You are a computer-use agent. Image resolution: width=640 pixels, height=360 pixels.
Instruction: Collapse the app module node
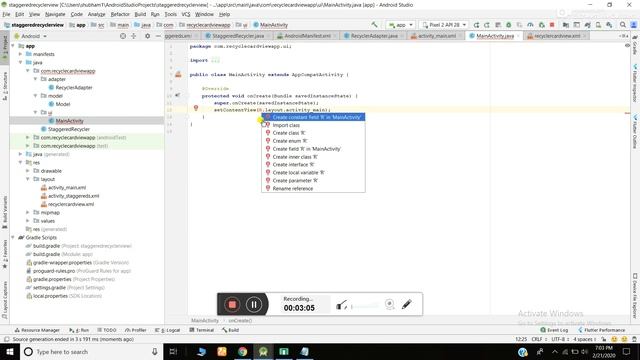[x=13, y=46]
